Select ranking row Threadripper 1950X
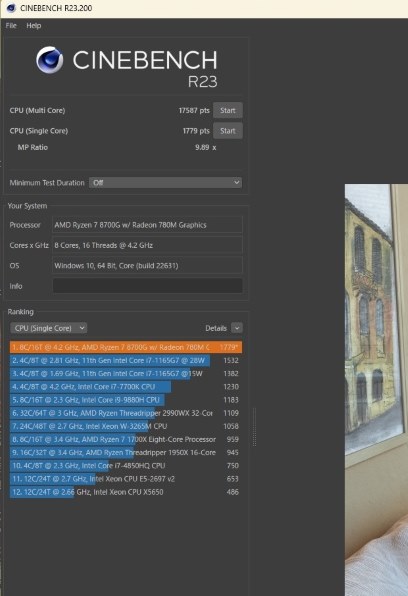Image resolution: width=408 pixels, height=596 pixels. pyautogui.click(x=126, y=452)
